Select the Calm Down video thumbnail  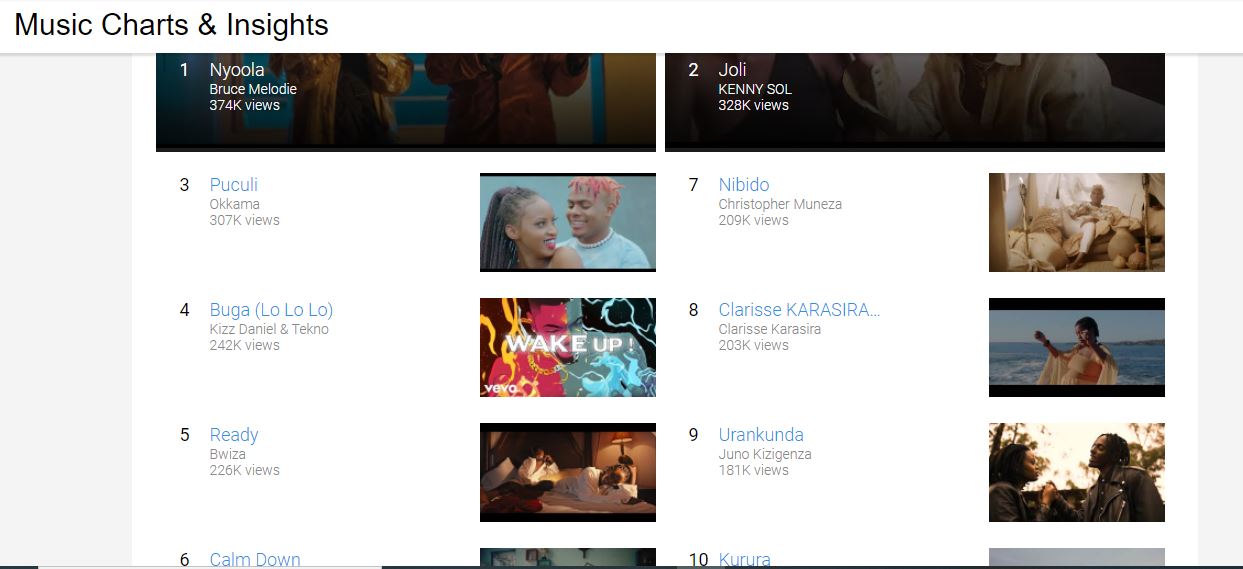pyautogui.click(x=568, y=558)
